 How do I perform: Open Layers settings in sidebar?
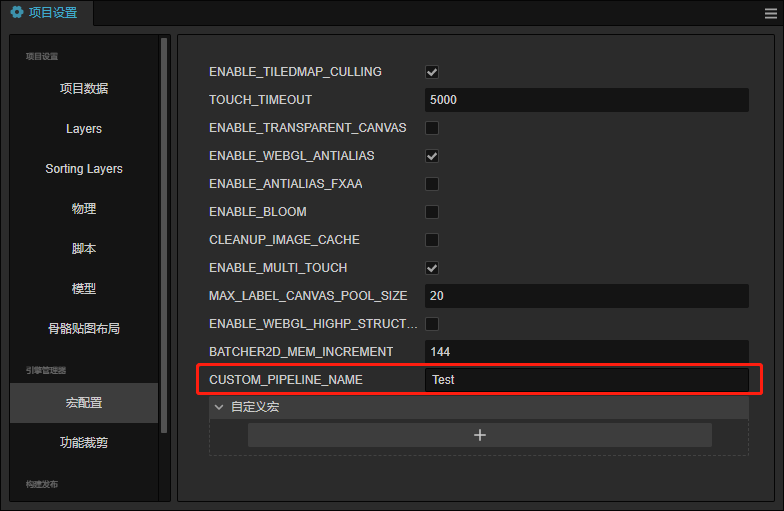[x=84, y=128]
